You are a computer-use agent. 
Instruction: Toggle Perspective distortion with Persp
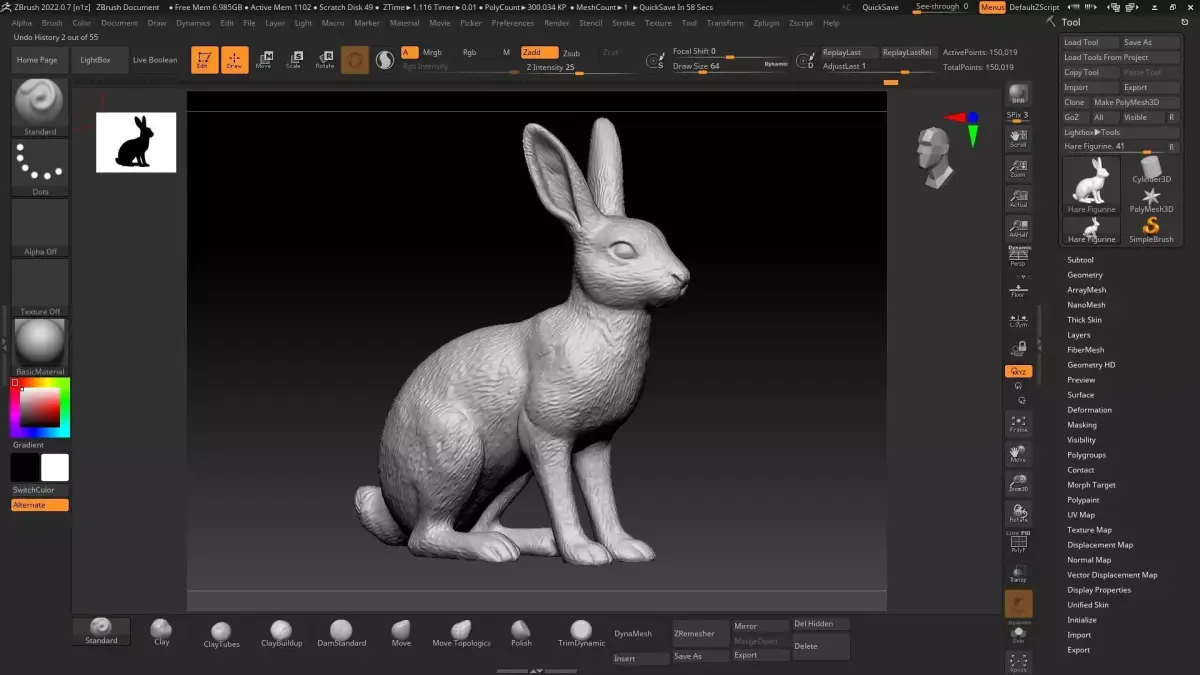click(1018, 257)
